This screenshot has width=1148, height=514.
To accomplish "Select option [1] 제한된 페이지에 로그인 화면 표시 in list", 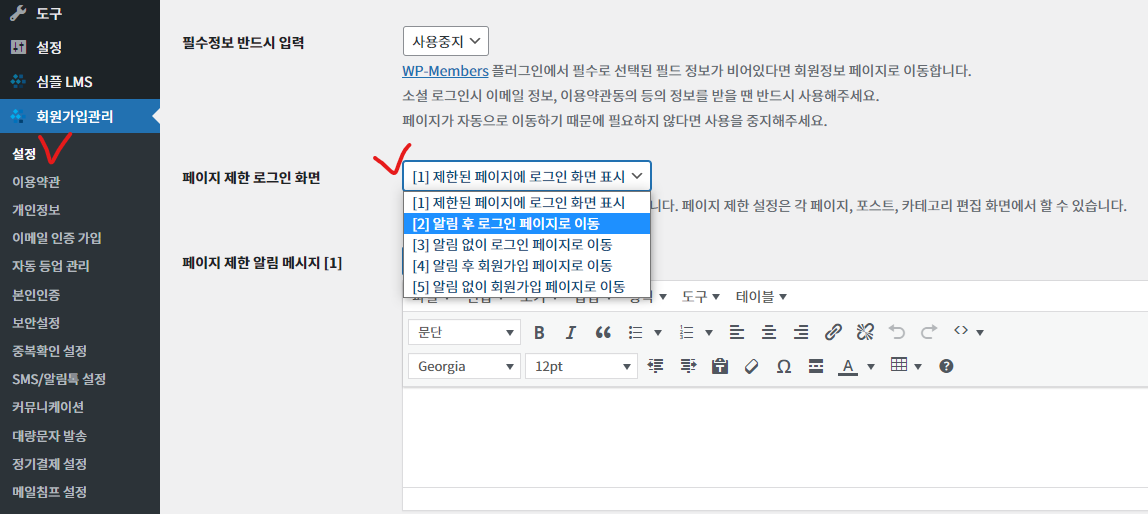I will (526, 202).
